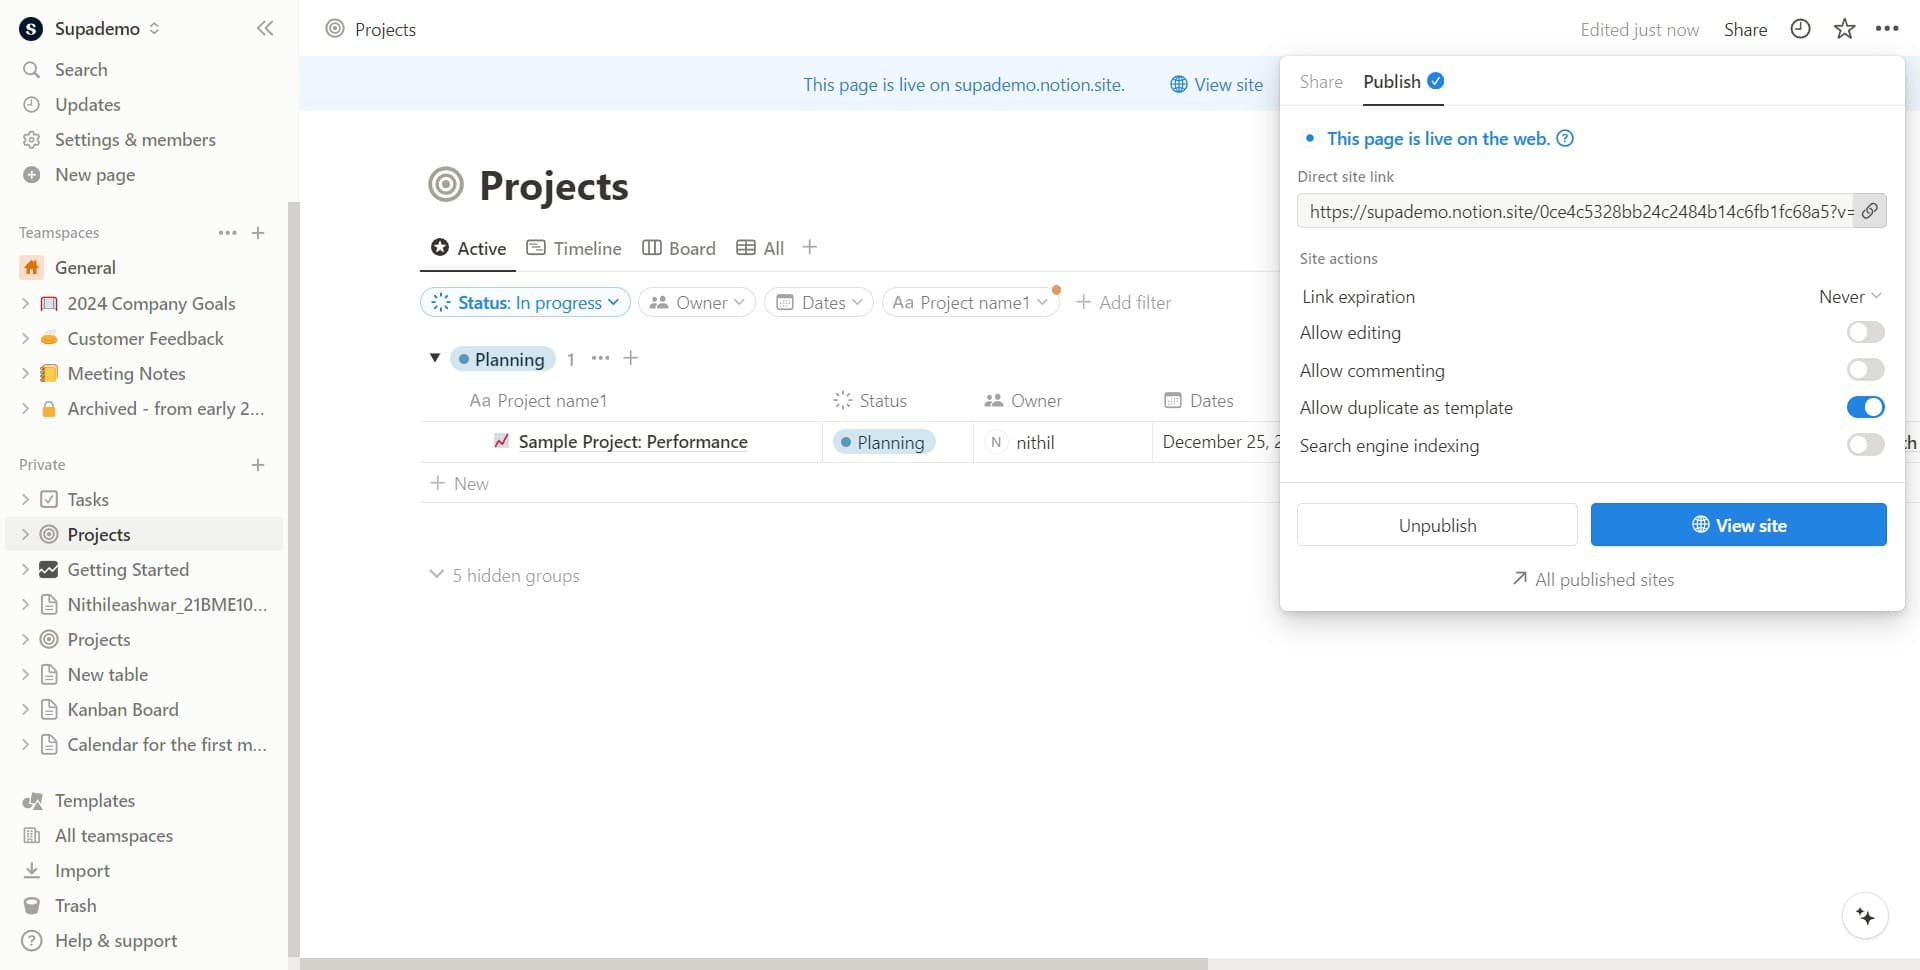Image resolution: width=1920 pixels, height=970 pixels.
Task: Enable the Allow editing toggle
Action: 1864,332
